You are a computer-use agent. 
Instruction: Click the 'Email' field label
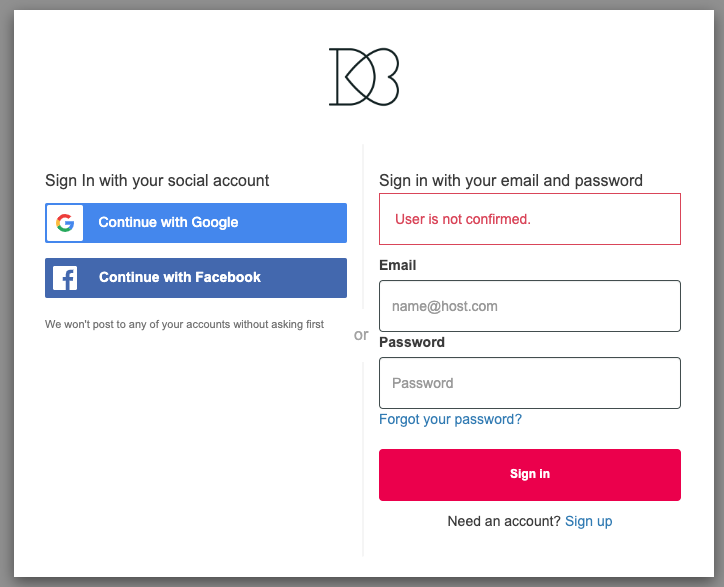click(x=398, y=265)
